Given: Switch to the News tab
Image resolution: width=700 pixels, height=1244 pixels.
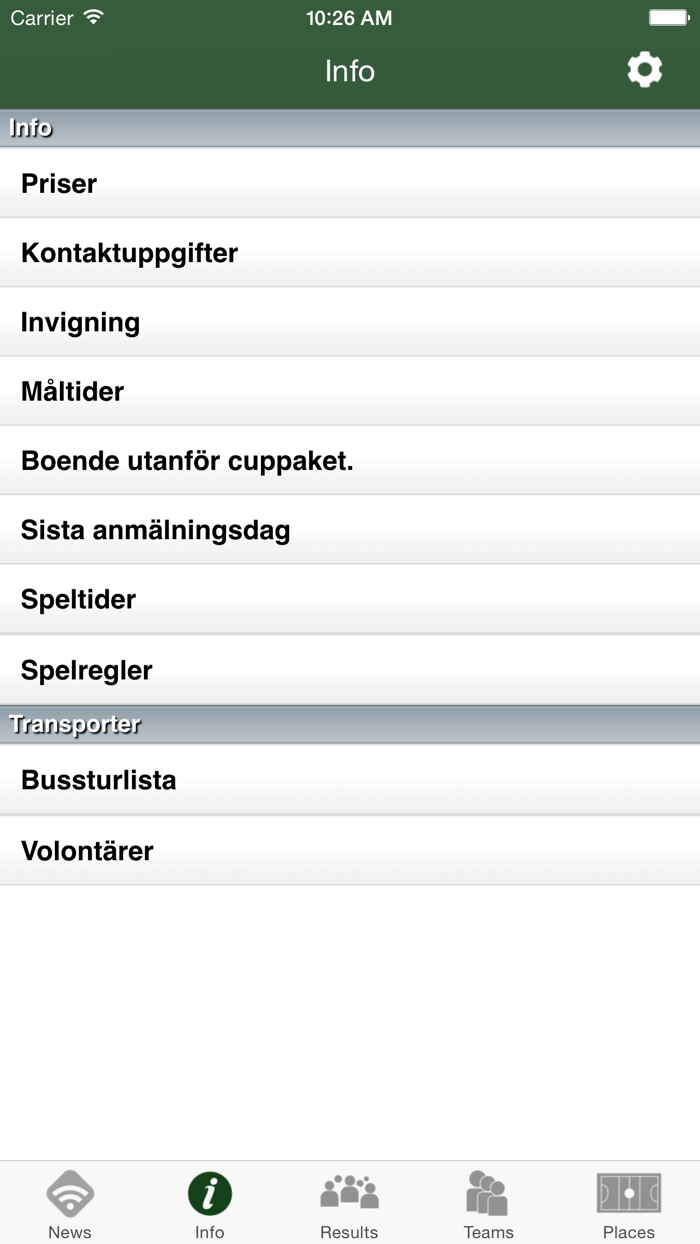Looking at the screenshot, I should tap(69, 1203).
